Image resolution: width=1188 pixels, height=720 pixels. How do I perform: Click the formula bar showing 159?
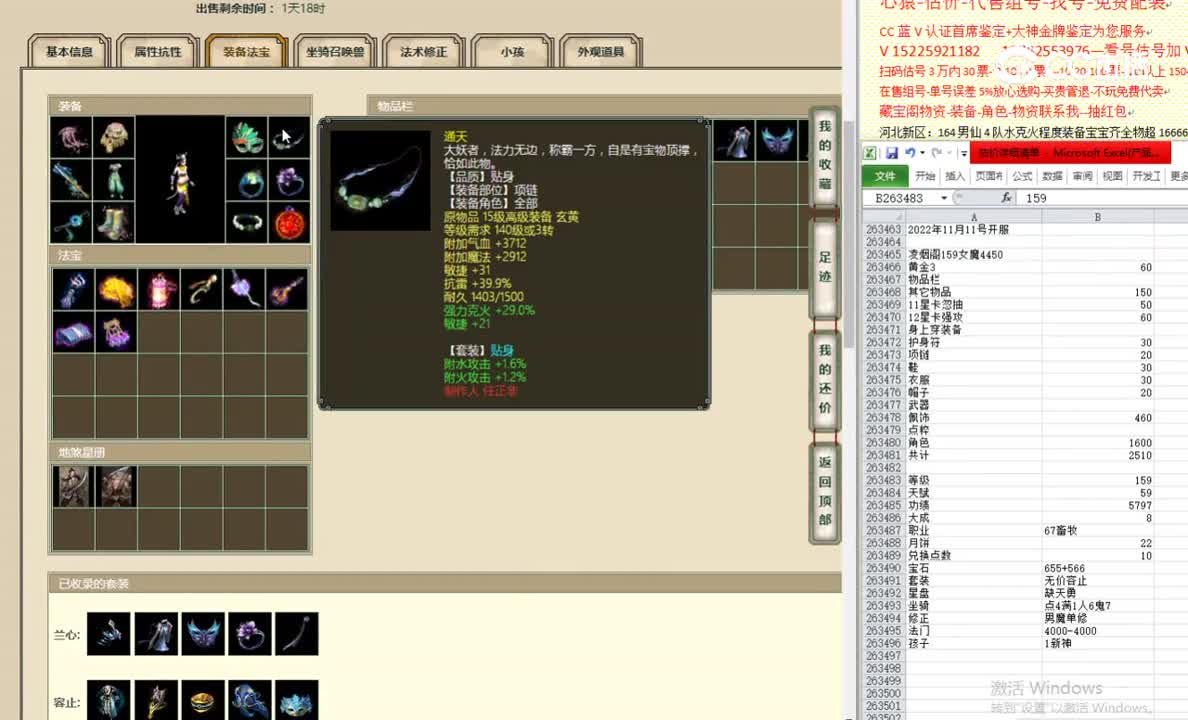[1103, 198]
